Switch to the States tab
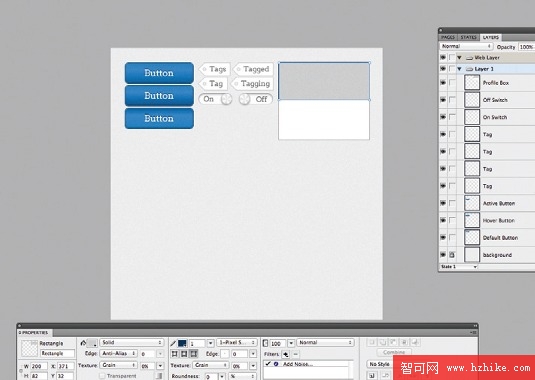535x380 pixels. (468, 37)
